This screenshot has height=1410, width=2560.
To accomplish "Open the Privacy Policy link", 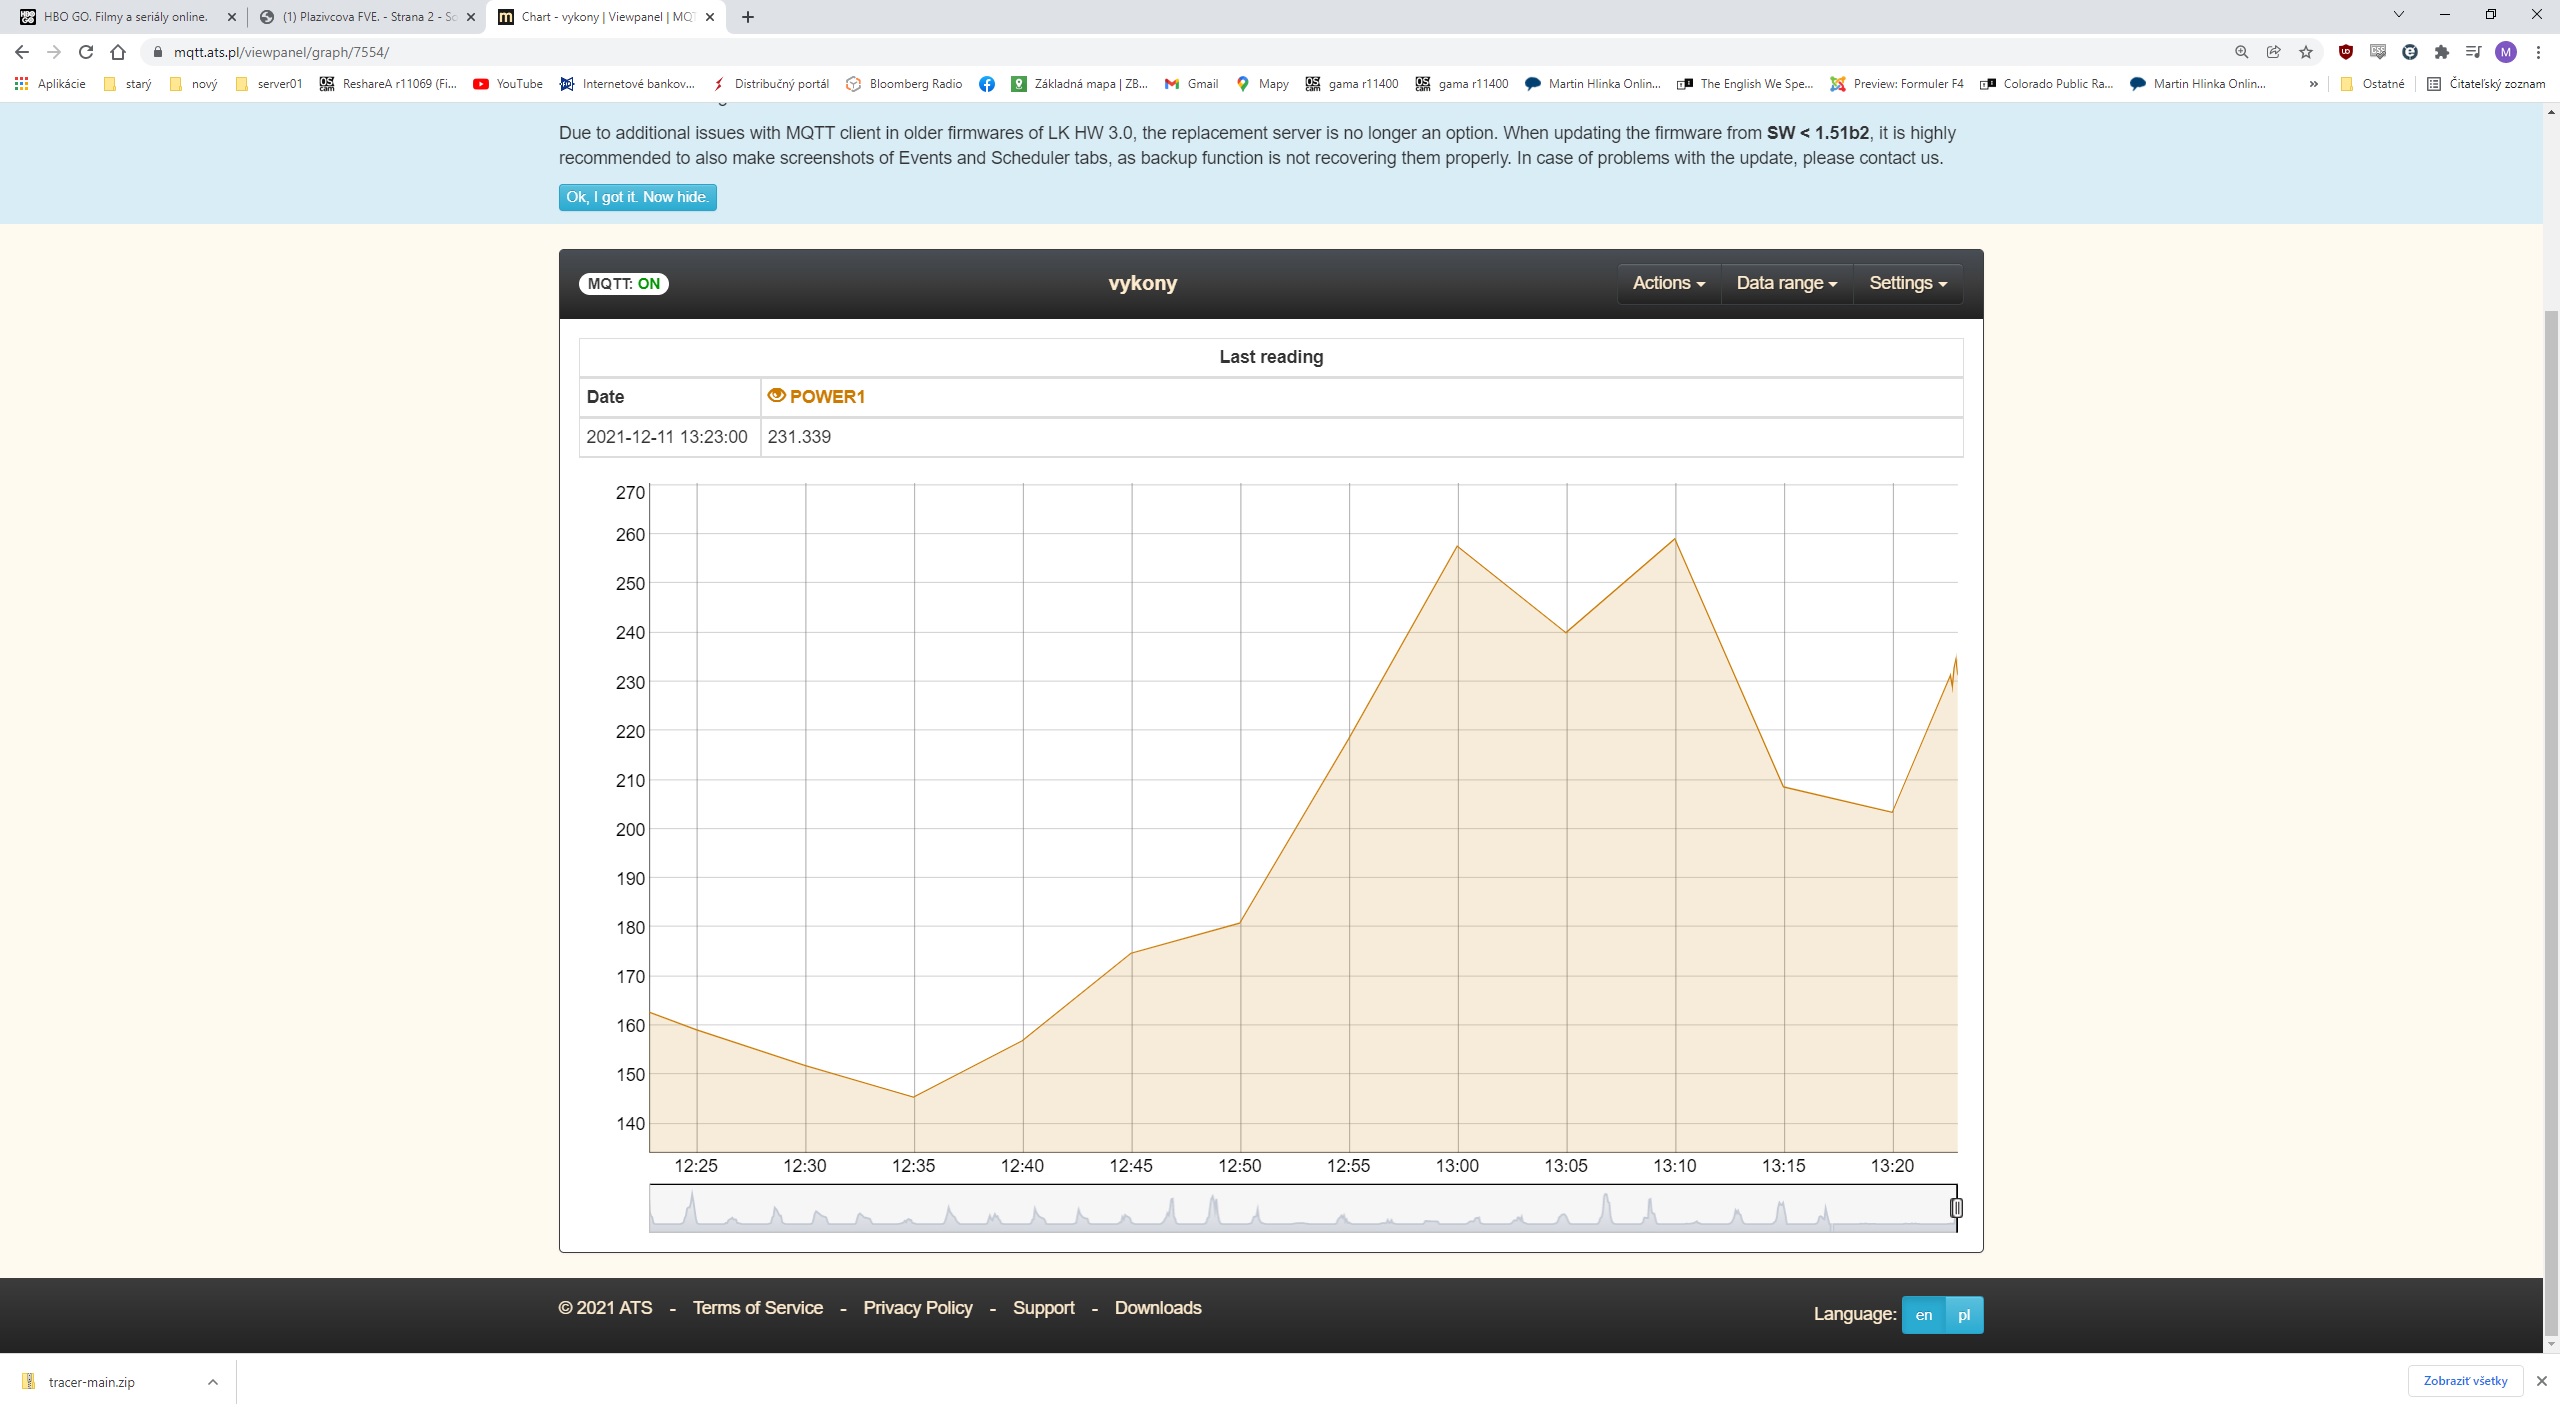I will click(918, 1308).
